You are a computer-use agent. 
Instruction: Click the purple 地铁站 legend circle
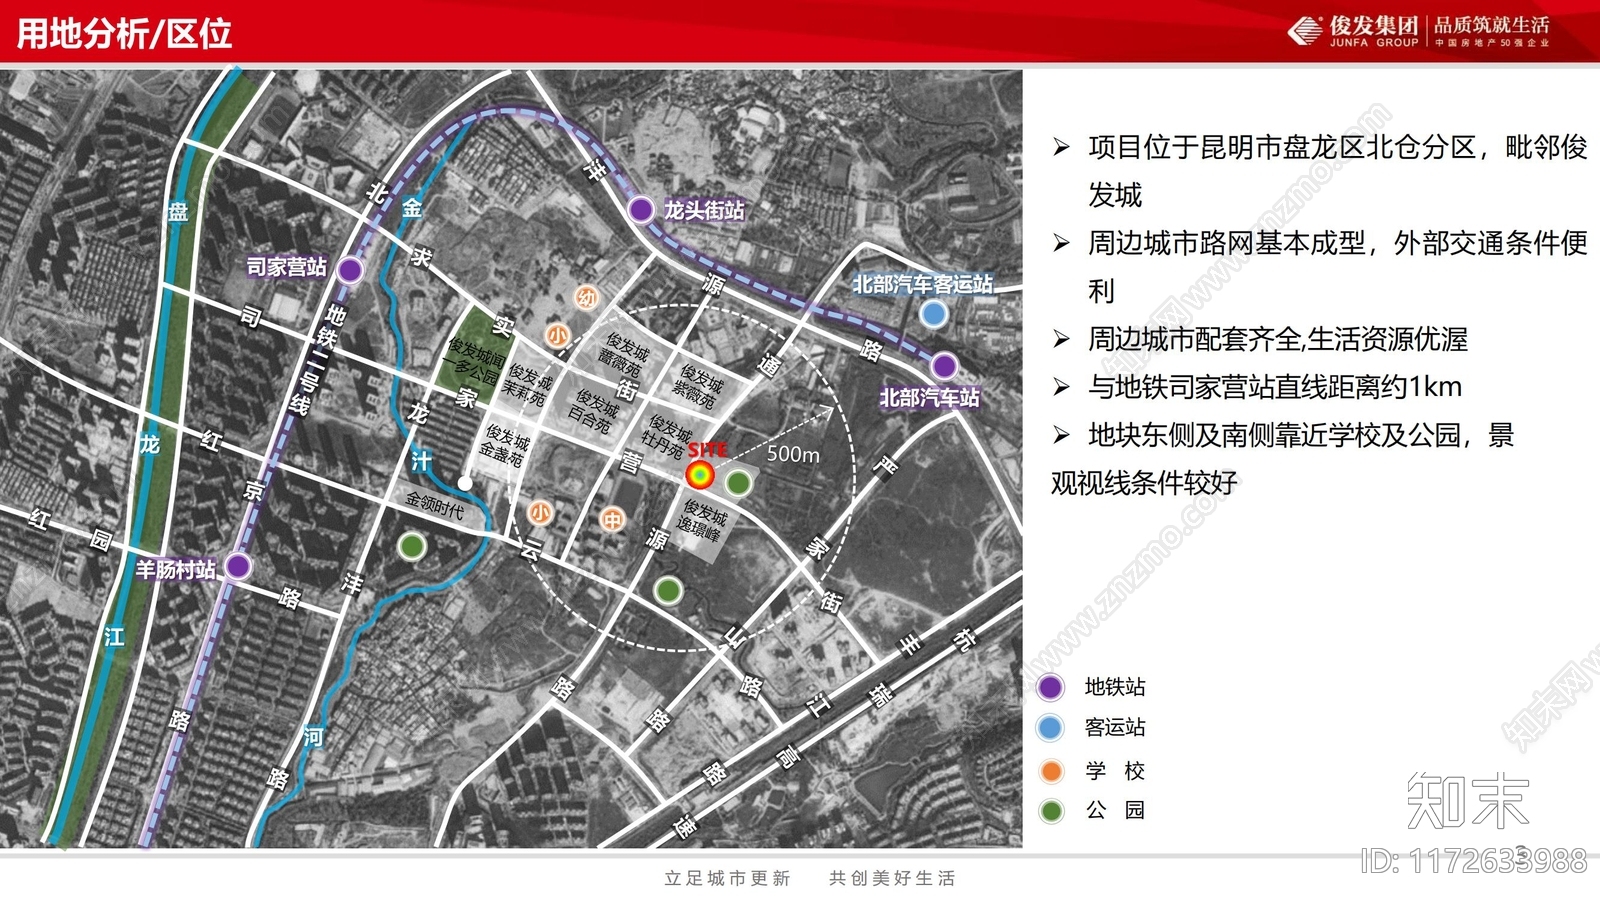pyautogui.click(x=1050, y=687)
